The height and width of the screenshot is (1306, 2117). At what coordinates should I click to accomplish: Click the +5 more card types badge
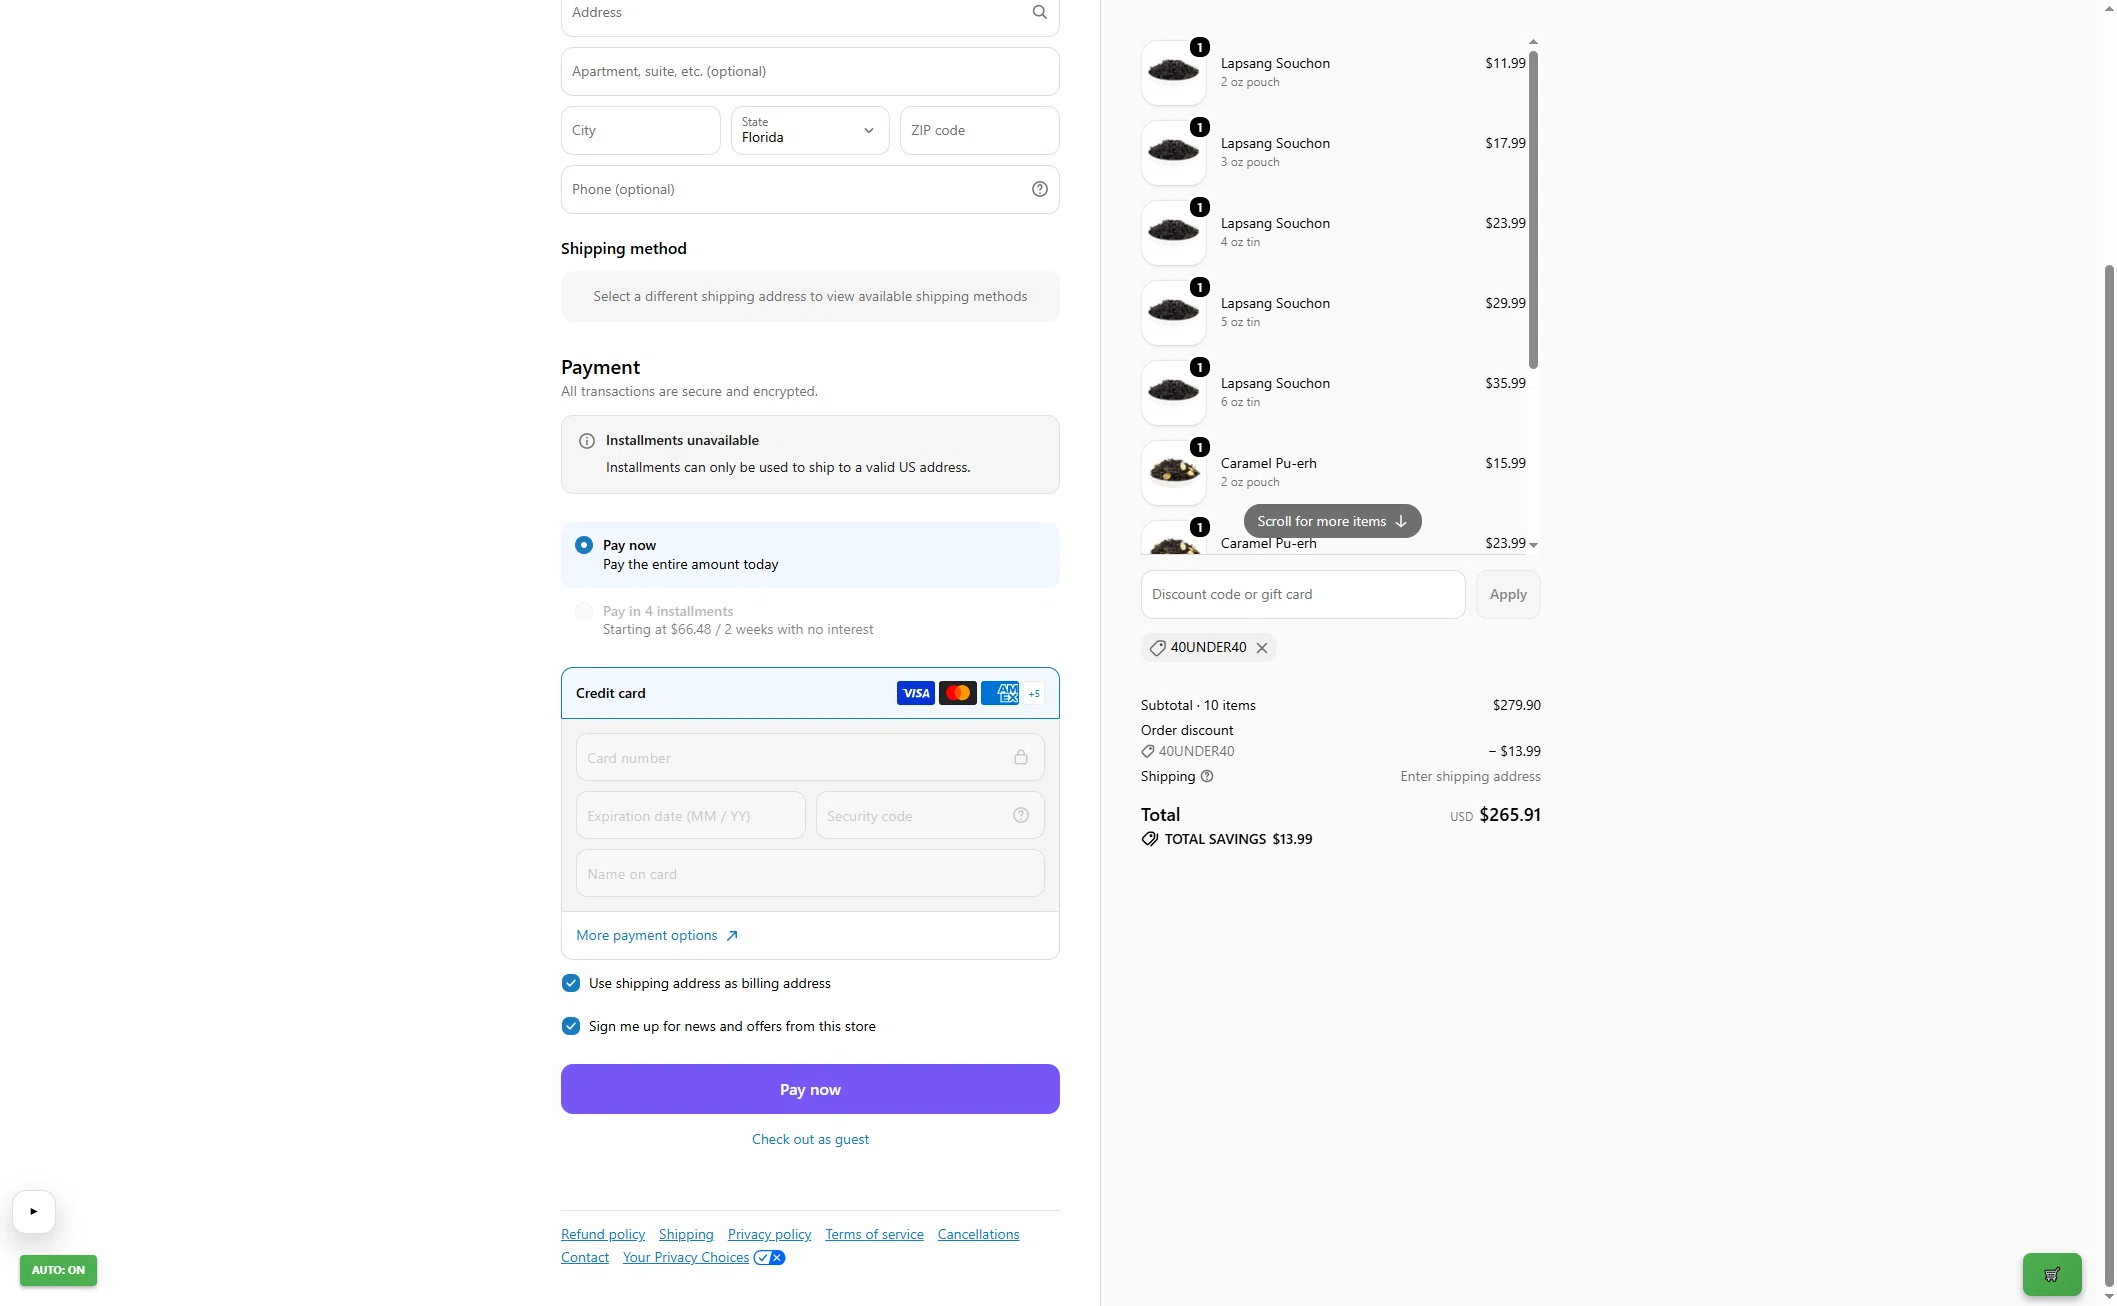[x=1034, y=693]
